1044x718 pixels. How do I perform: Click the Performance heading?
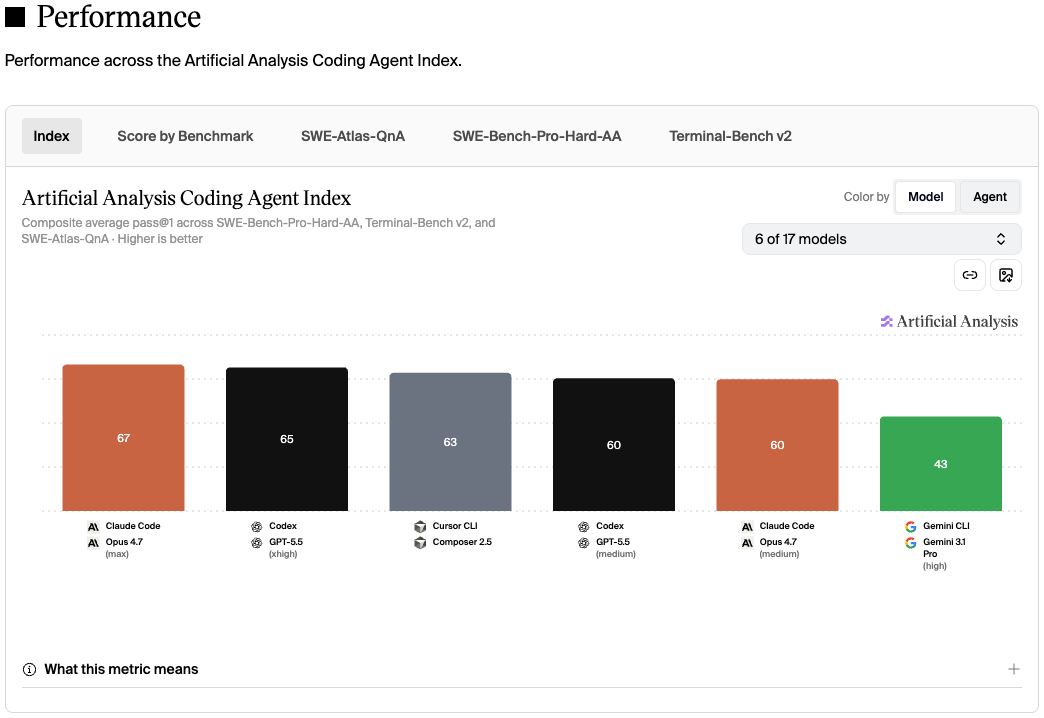119,16
